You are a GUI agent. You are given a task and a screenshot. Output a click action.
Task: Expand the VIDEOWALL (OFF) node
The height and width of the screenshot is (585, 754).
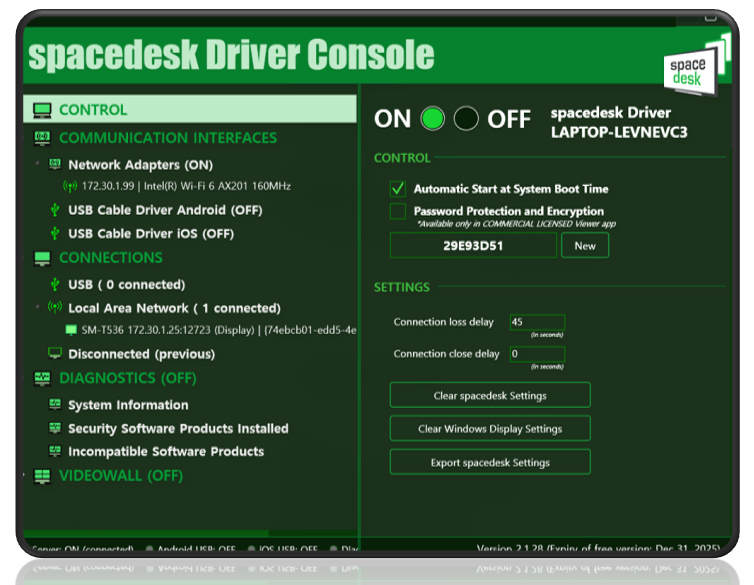(24, 475)
